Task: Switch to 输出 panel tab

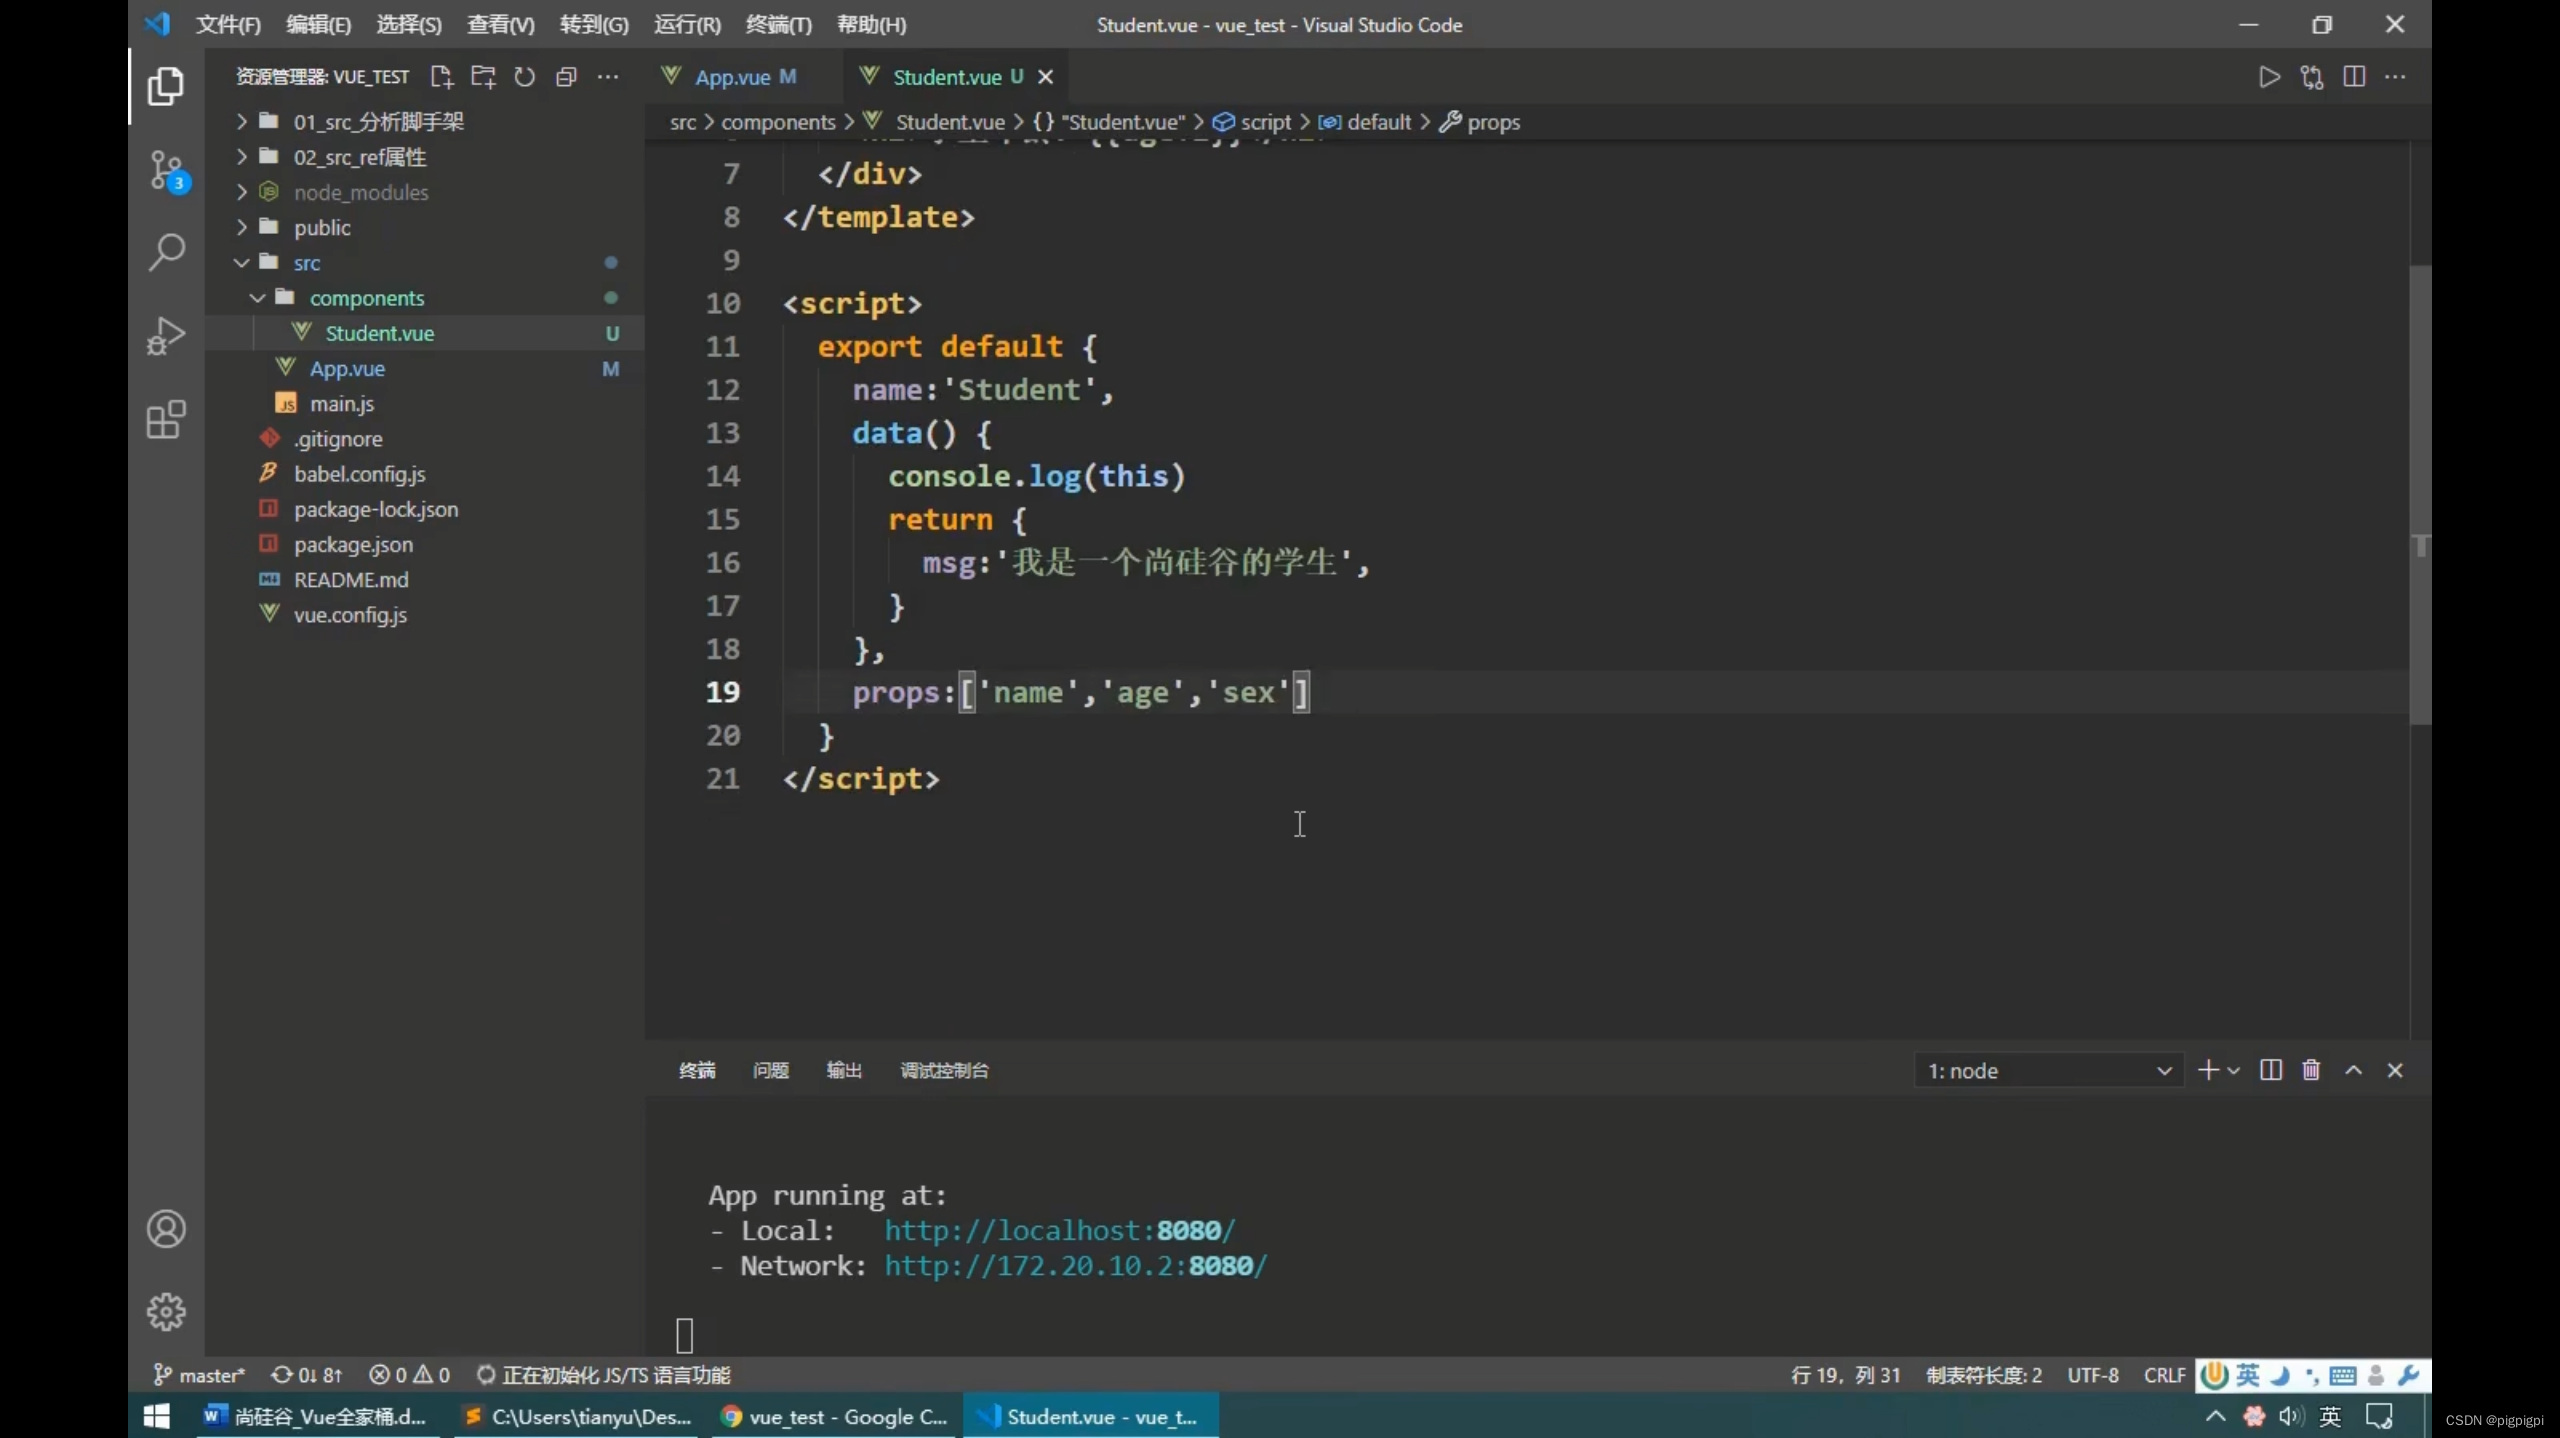Action: click(844, 1071)
